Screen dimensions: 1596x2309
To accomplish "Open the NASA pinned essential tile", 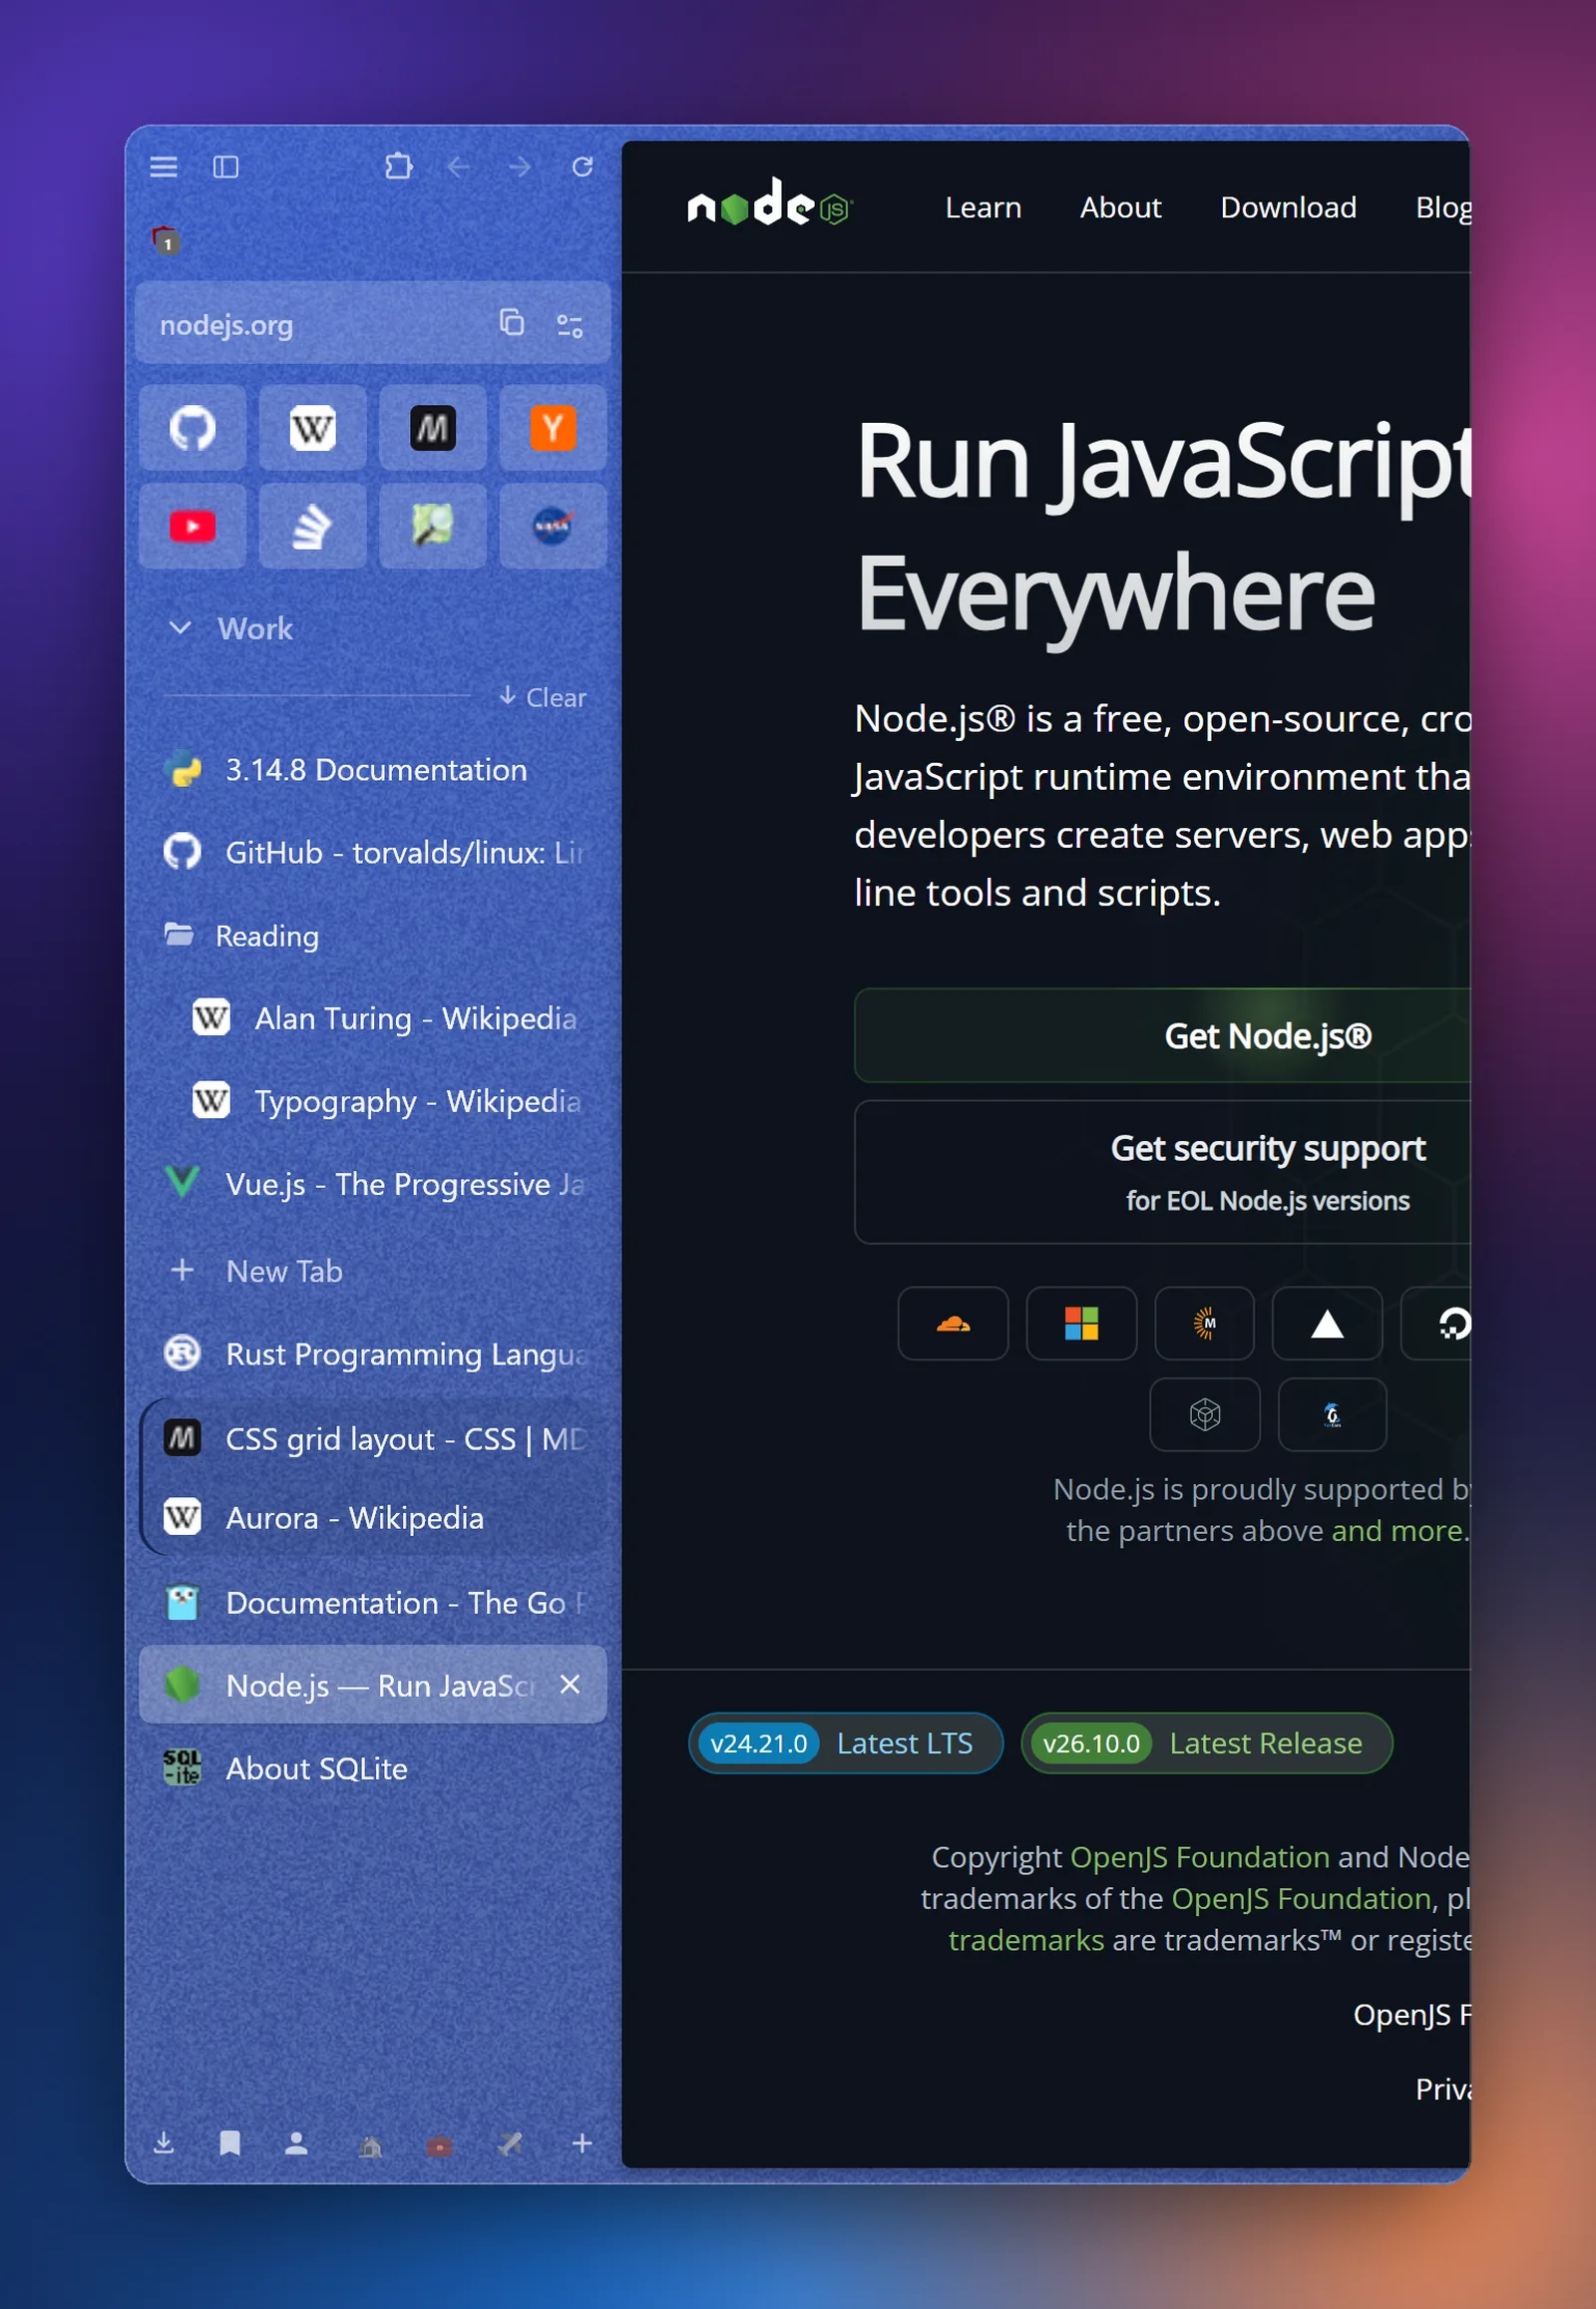I will click(x=553, y=526).
